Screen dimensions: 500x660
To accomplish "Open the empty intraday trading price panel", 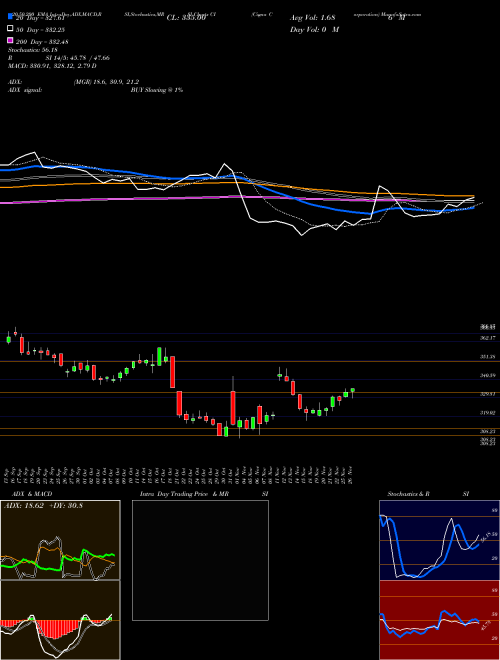I will [200, 560].
